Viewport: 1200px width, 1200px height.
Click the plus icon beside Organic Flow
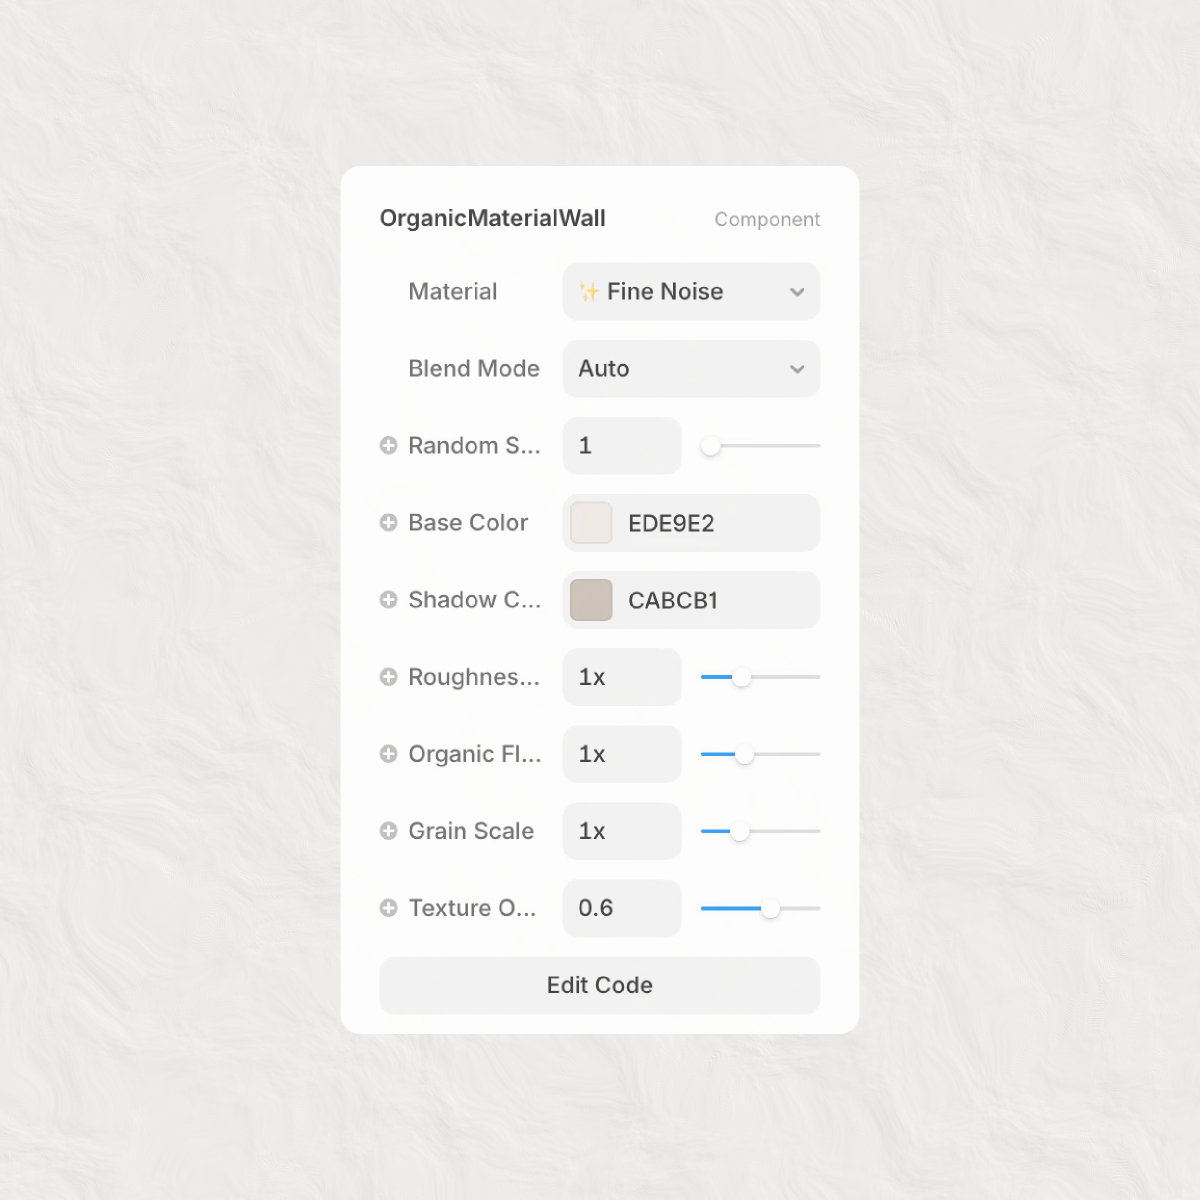[x=388, y=754]
